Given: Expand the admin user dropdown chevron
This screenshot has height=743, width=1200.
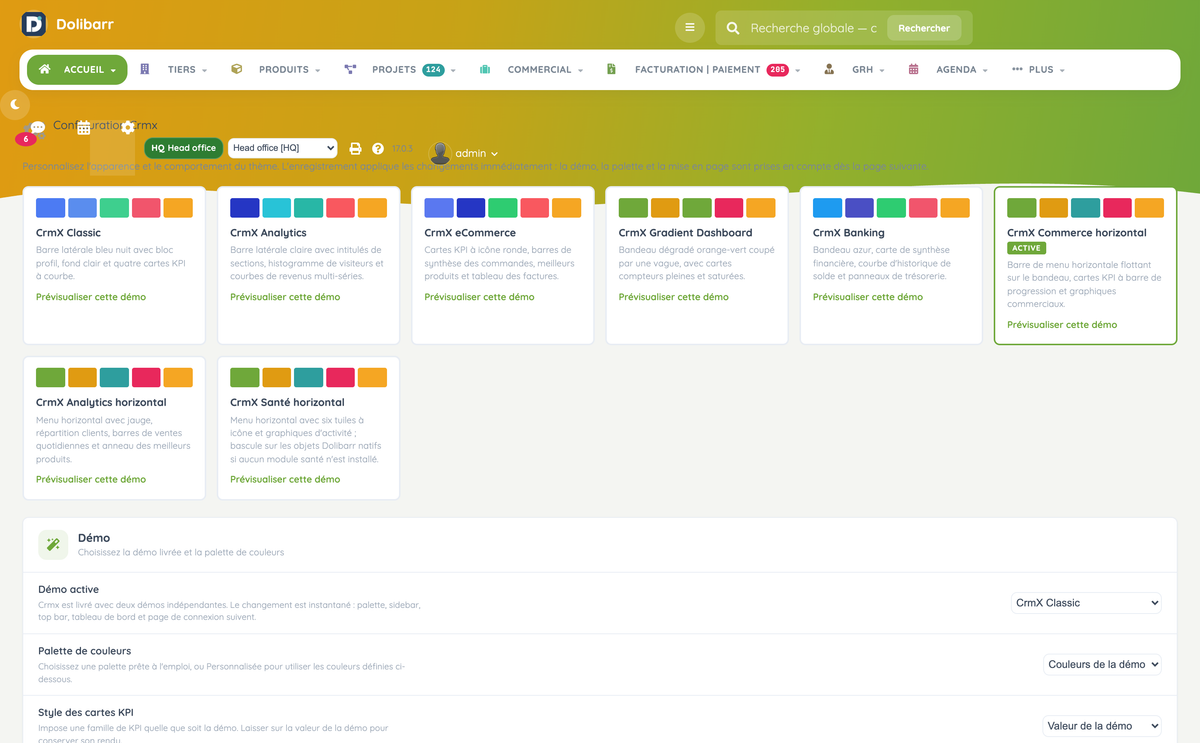Looking at the screenshot, I should 494,154.
